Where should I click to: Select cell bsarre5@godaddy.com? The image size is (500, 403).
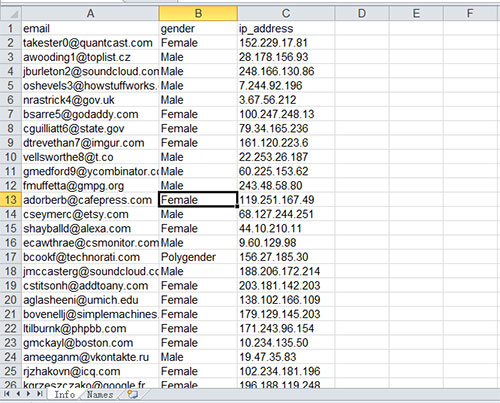pos(90,114)
